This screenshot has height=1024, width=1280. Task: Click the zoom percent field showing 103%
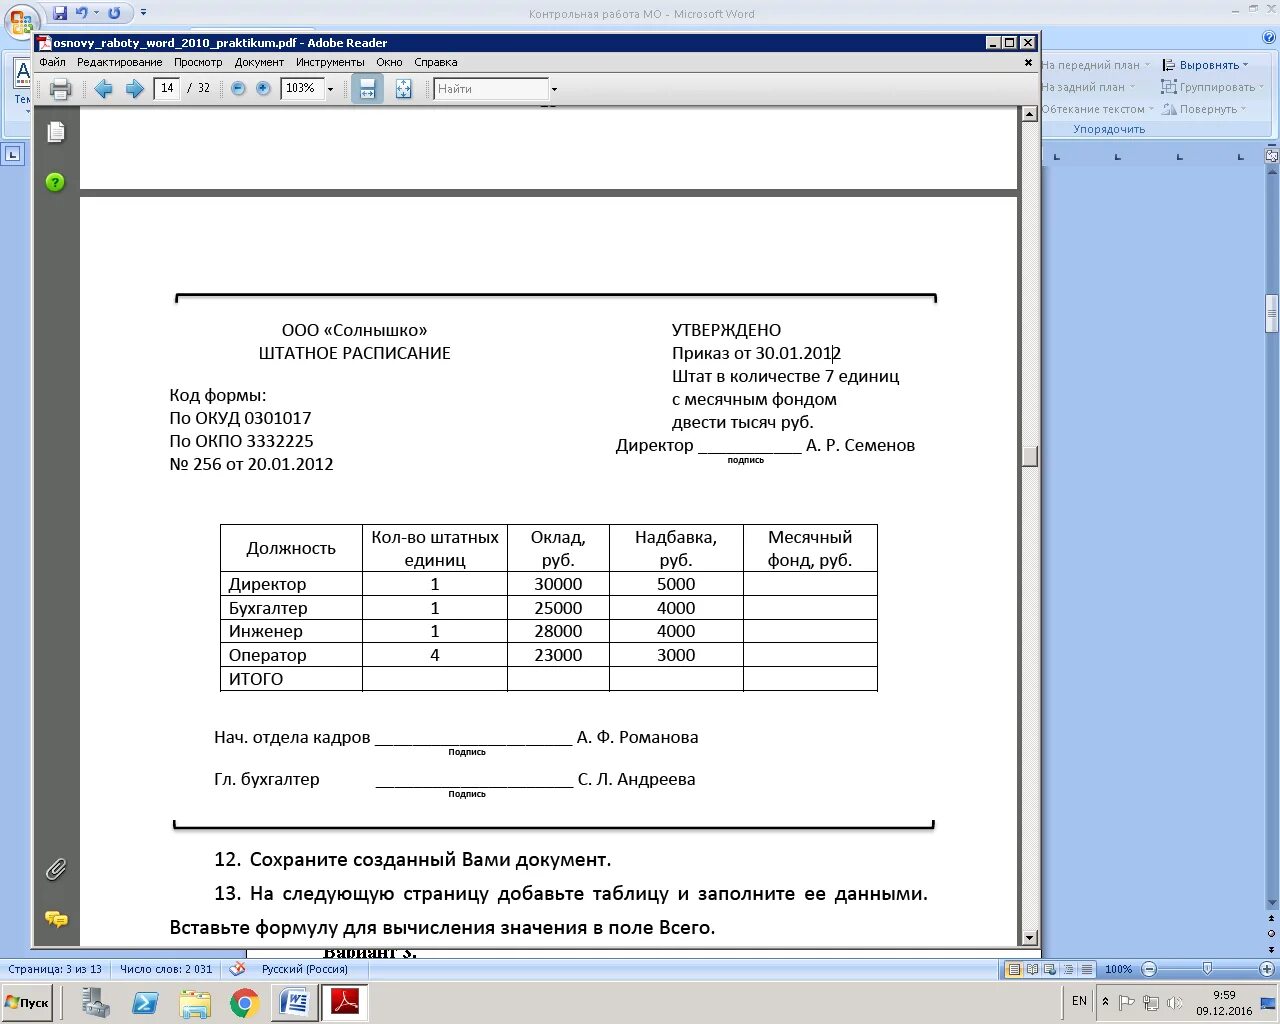(301, 88)
